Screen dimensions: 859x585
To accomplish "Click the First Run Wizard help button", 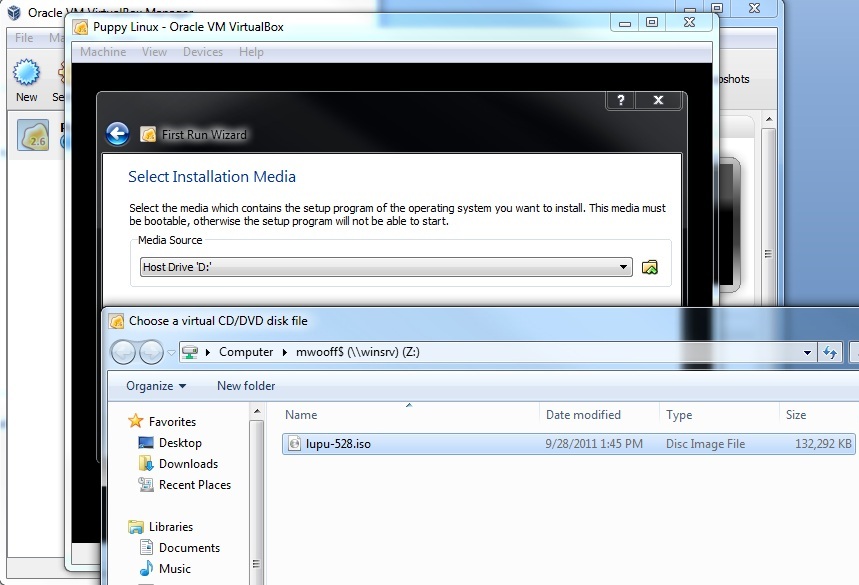I will point(621,100).
